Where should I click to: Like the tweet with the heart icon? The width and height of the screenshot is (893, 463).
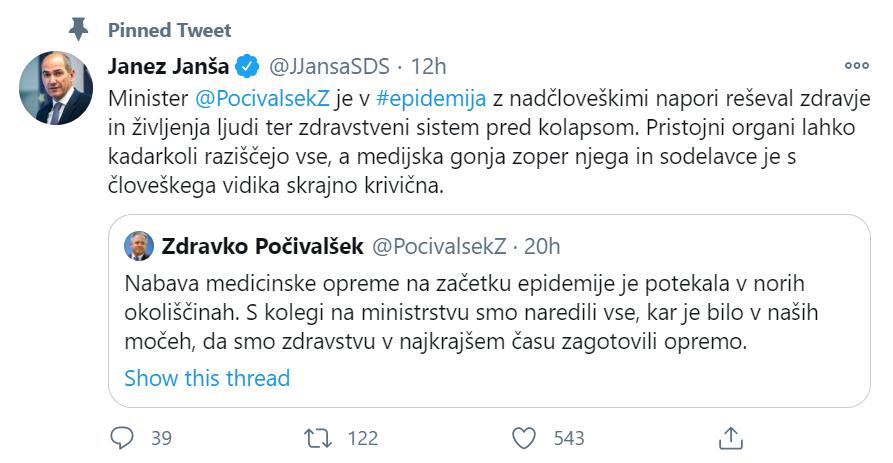point(524,437)
